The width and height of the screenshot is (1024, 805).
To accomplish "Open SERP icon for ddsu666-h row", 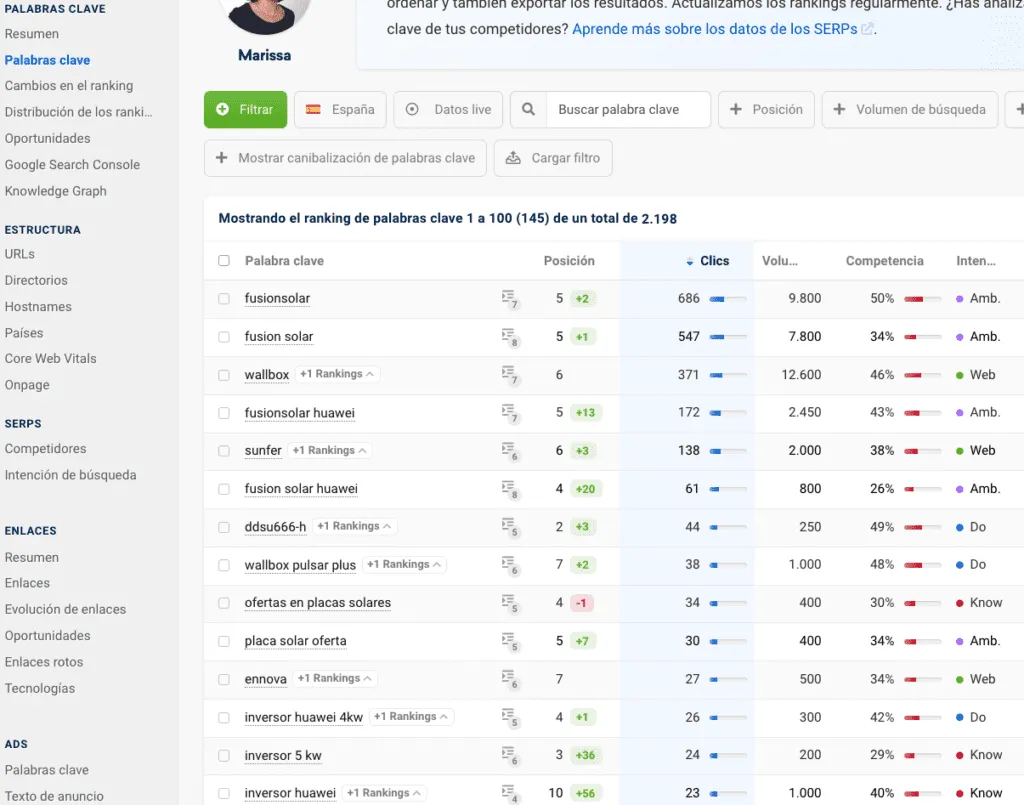I will point(509,527).
